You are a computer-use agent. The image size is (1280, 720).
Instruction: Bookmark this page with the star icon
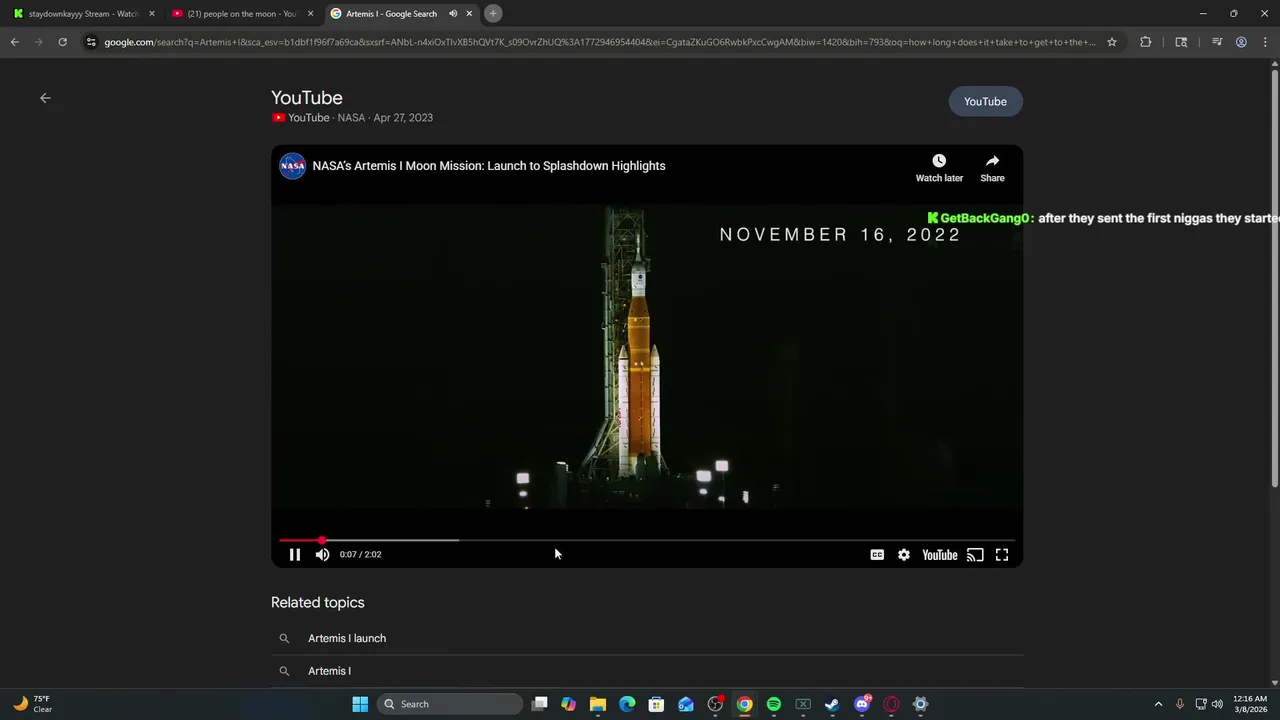tap(1111, 42)
